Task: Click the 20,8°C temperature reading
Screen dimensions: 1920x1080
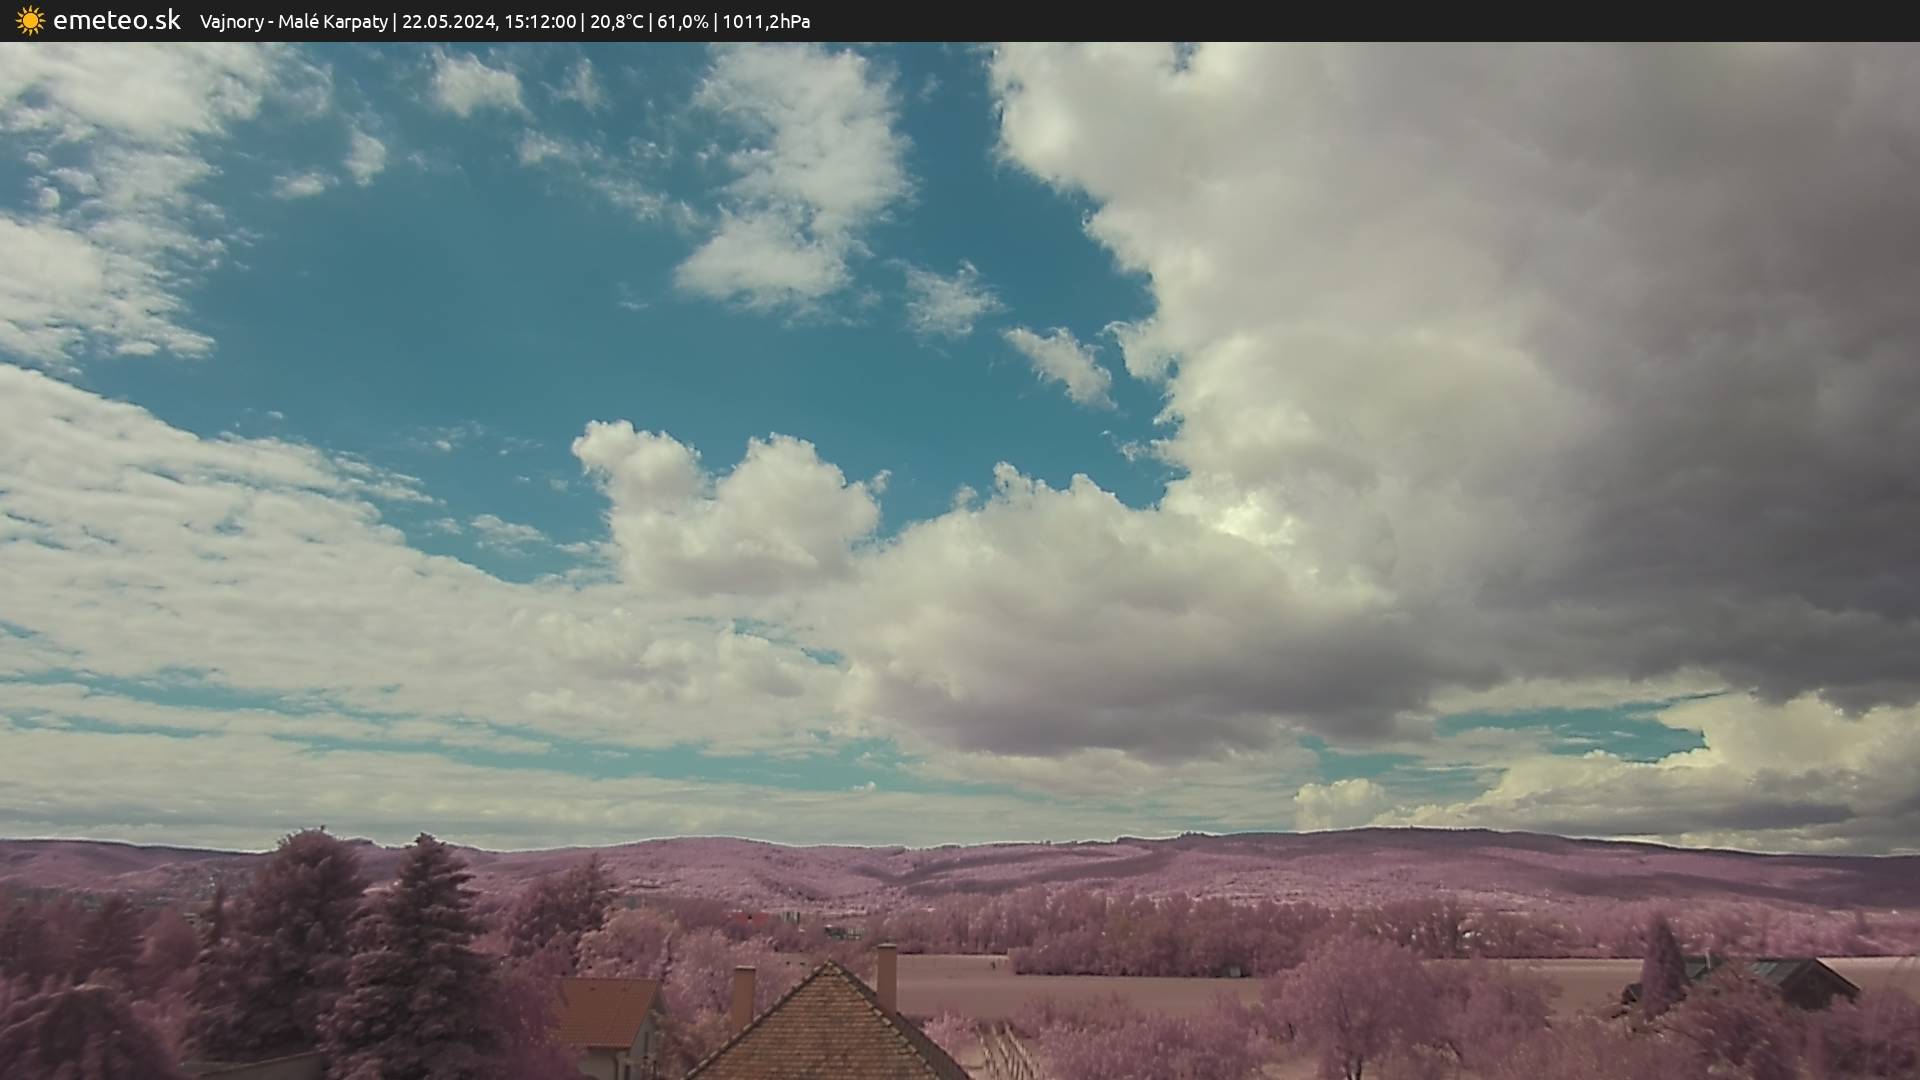Action: click(616, 22)
